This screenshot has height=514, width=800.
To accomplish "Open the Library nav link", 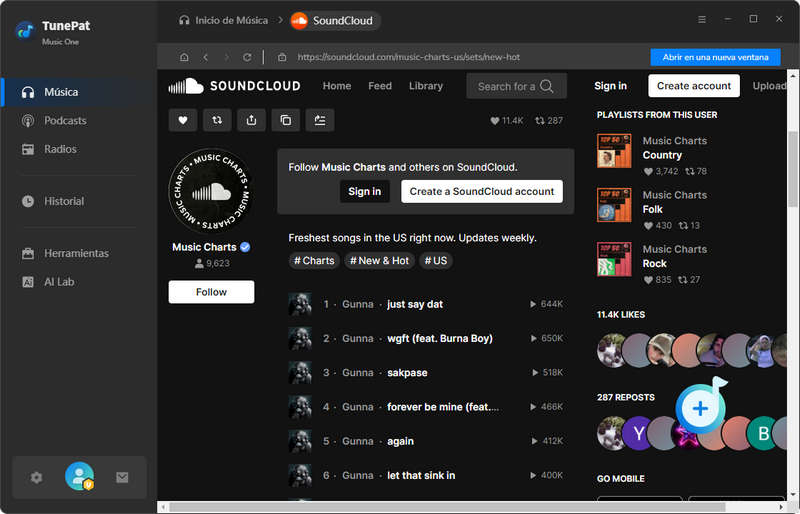I will [x=426, y=86].
